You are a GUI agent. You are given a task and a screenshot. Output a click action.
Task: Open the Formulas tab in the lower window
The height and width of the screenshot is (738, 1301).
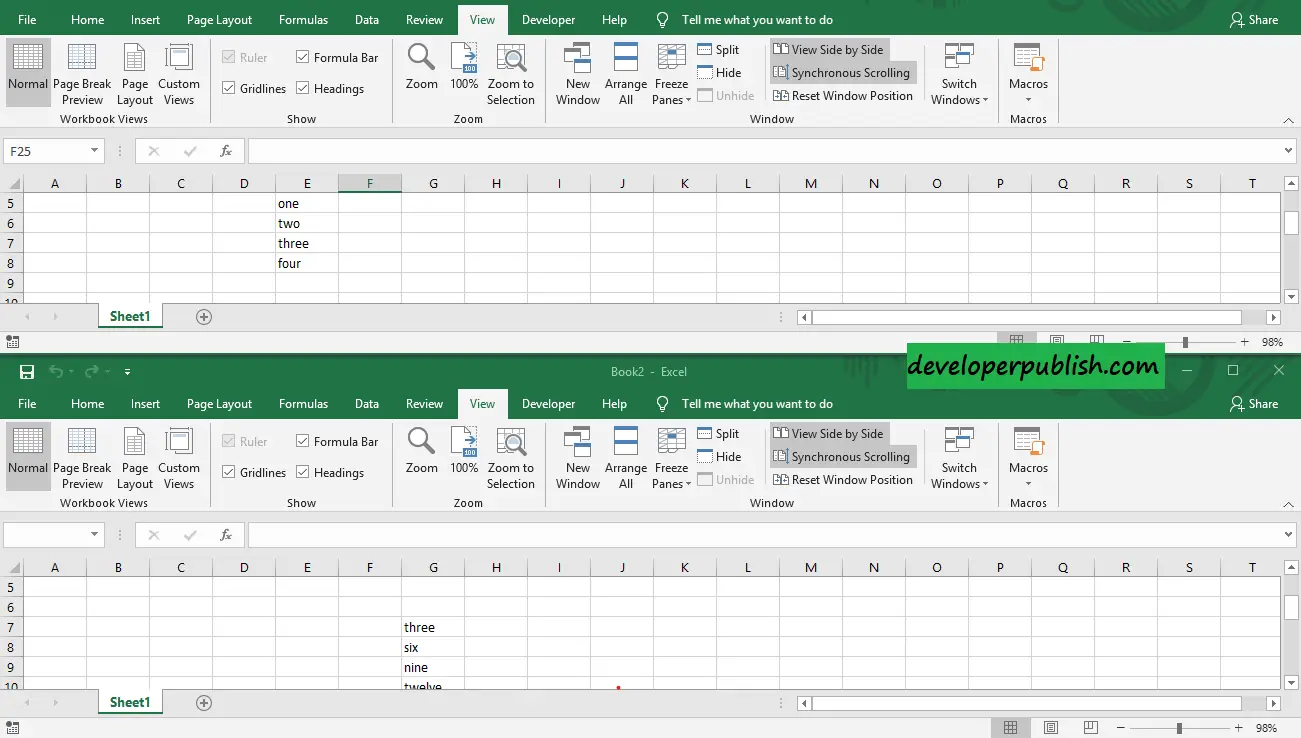click(303, 404)
